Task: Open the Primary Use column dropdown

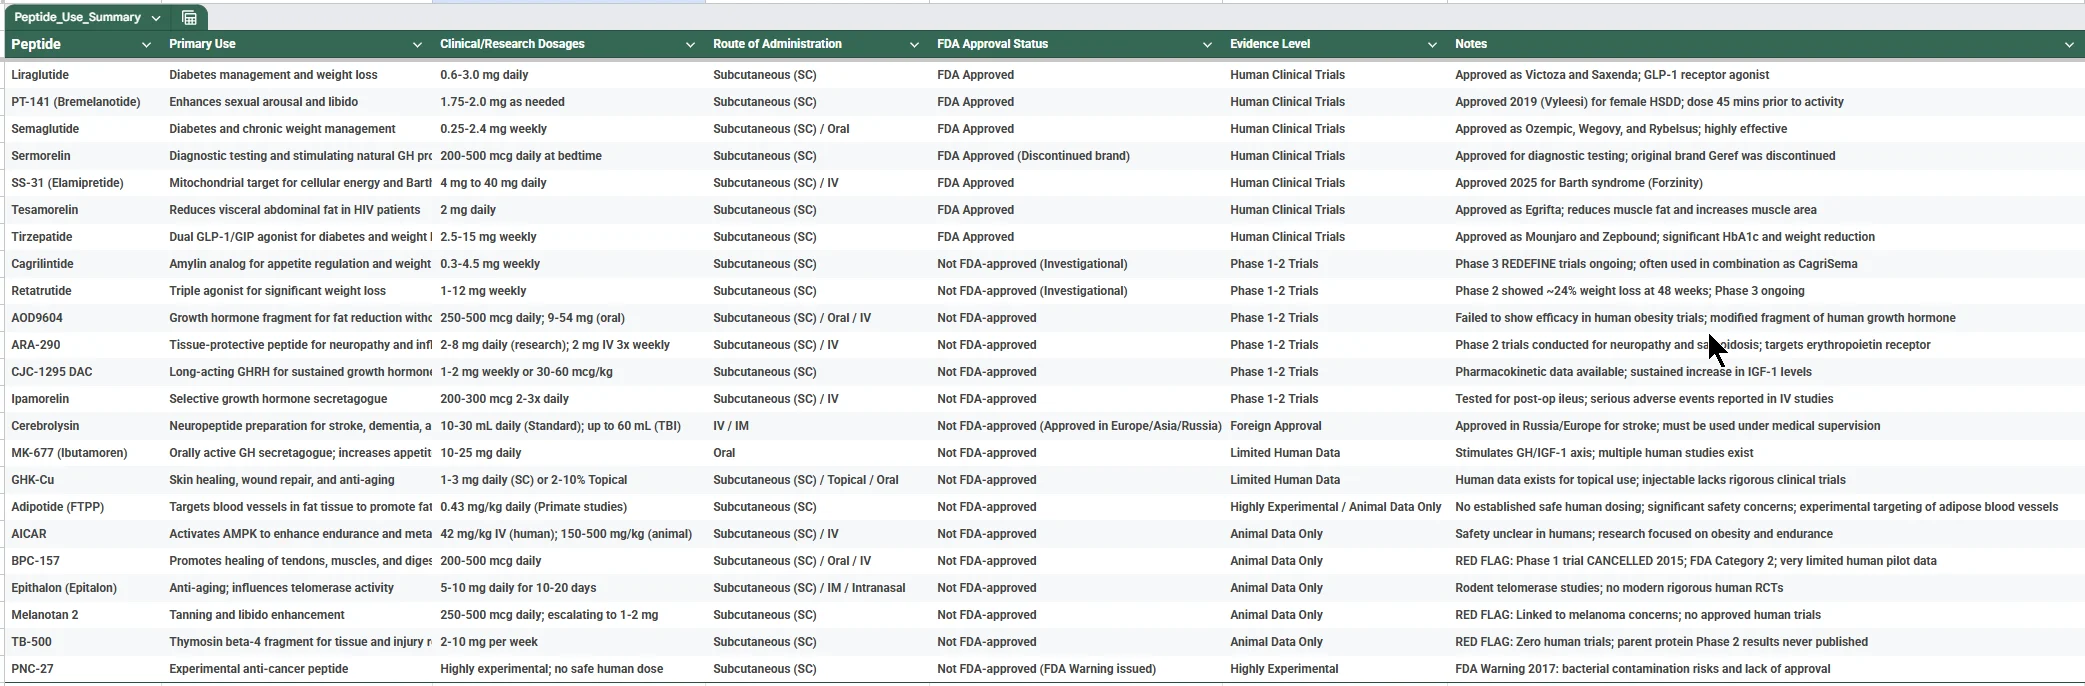Action: tap(417, 45)
